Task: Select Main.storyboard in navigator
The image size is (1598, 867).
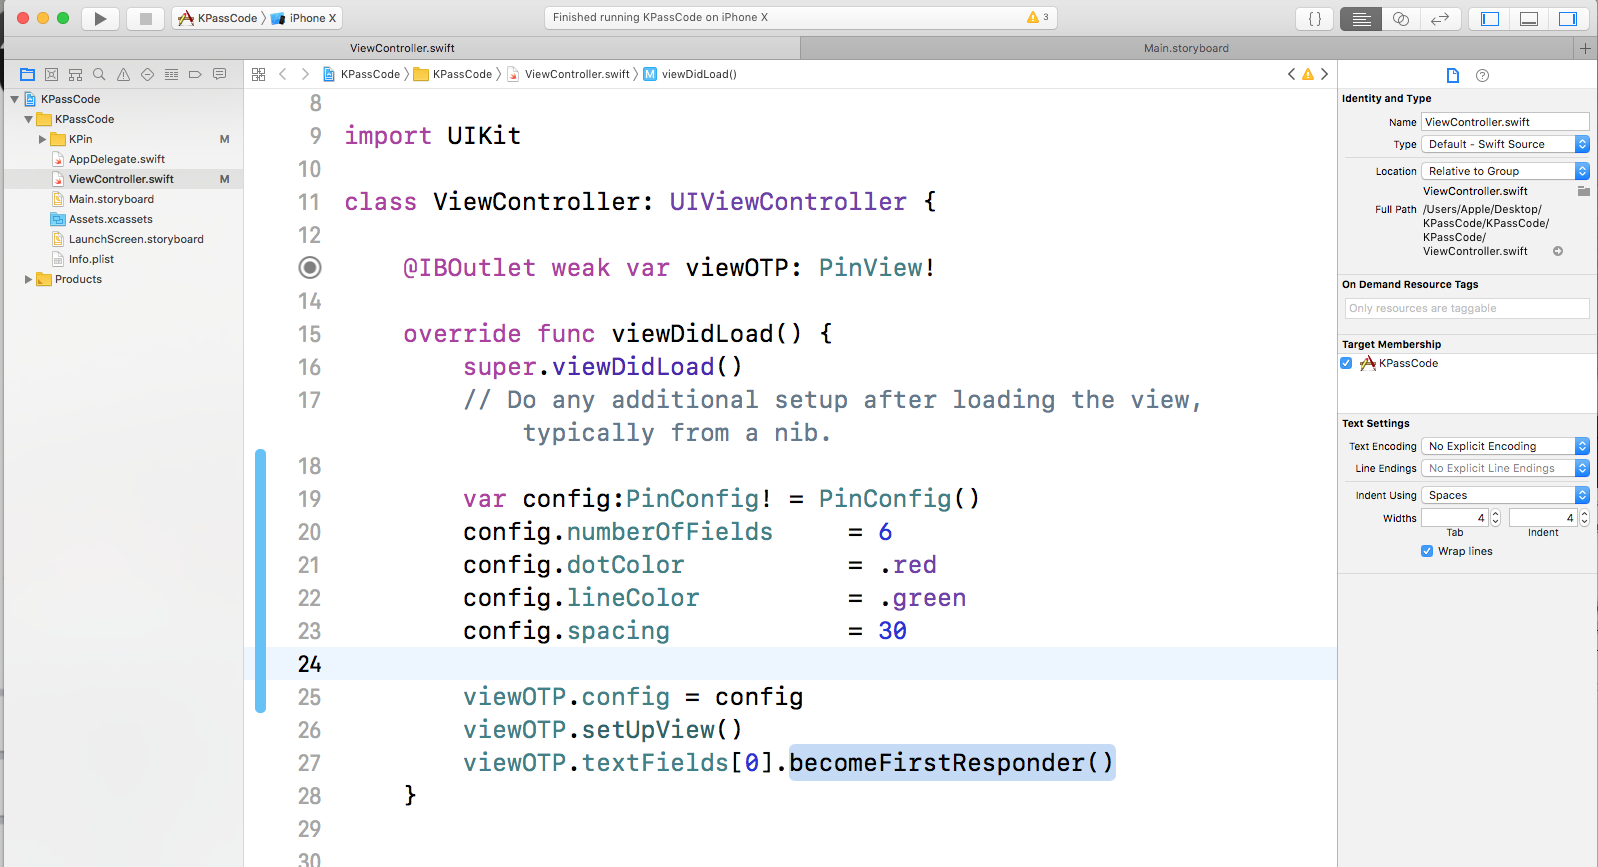Action: coord(111,199)
